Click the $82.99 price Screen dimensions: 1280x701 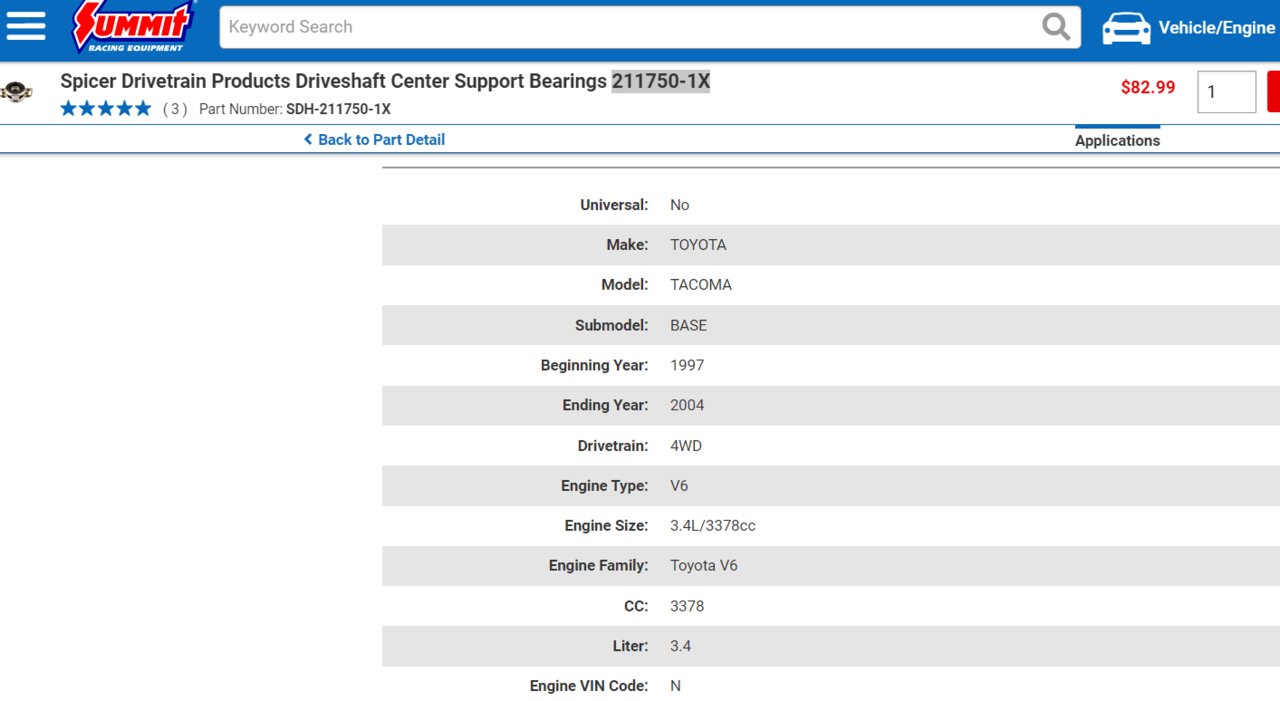coord(1148,87)
